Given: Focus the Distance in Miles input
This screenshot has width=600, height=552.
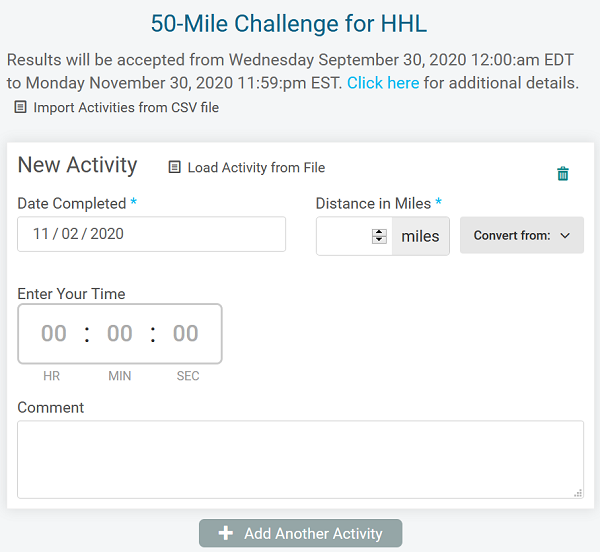Looking at the screenshot, I should pyautogui.click(x=344, y=236).
